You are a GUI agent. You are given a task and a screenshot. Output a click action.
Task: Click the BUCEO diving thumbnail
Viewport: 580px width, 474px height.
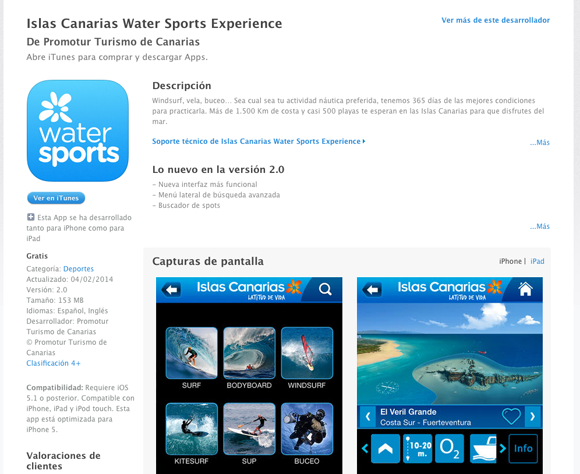(307, 429)
